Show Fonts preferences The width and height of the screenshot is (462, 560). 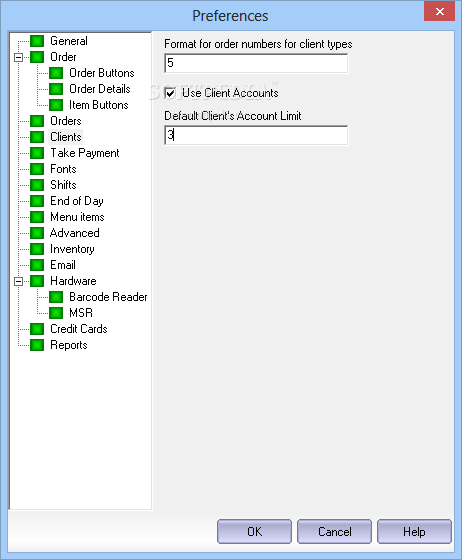63,169
